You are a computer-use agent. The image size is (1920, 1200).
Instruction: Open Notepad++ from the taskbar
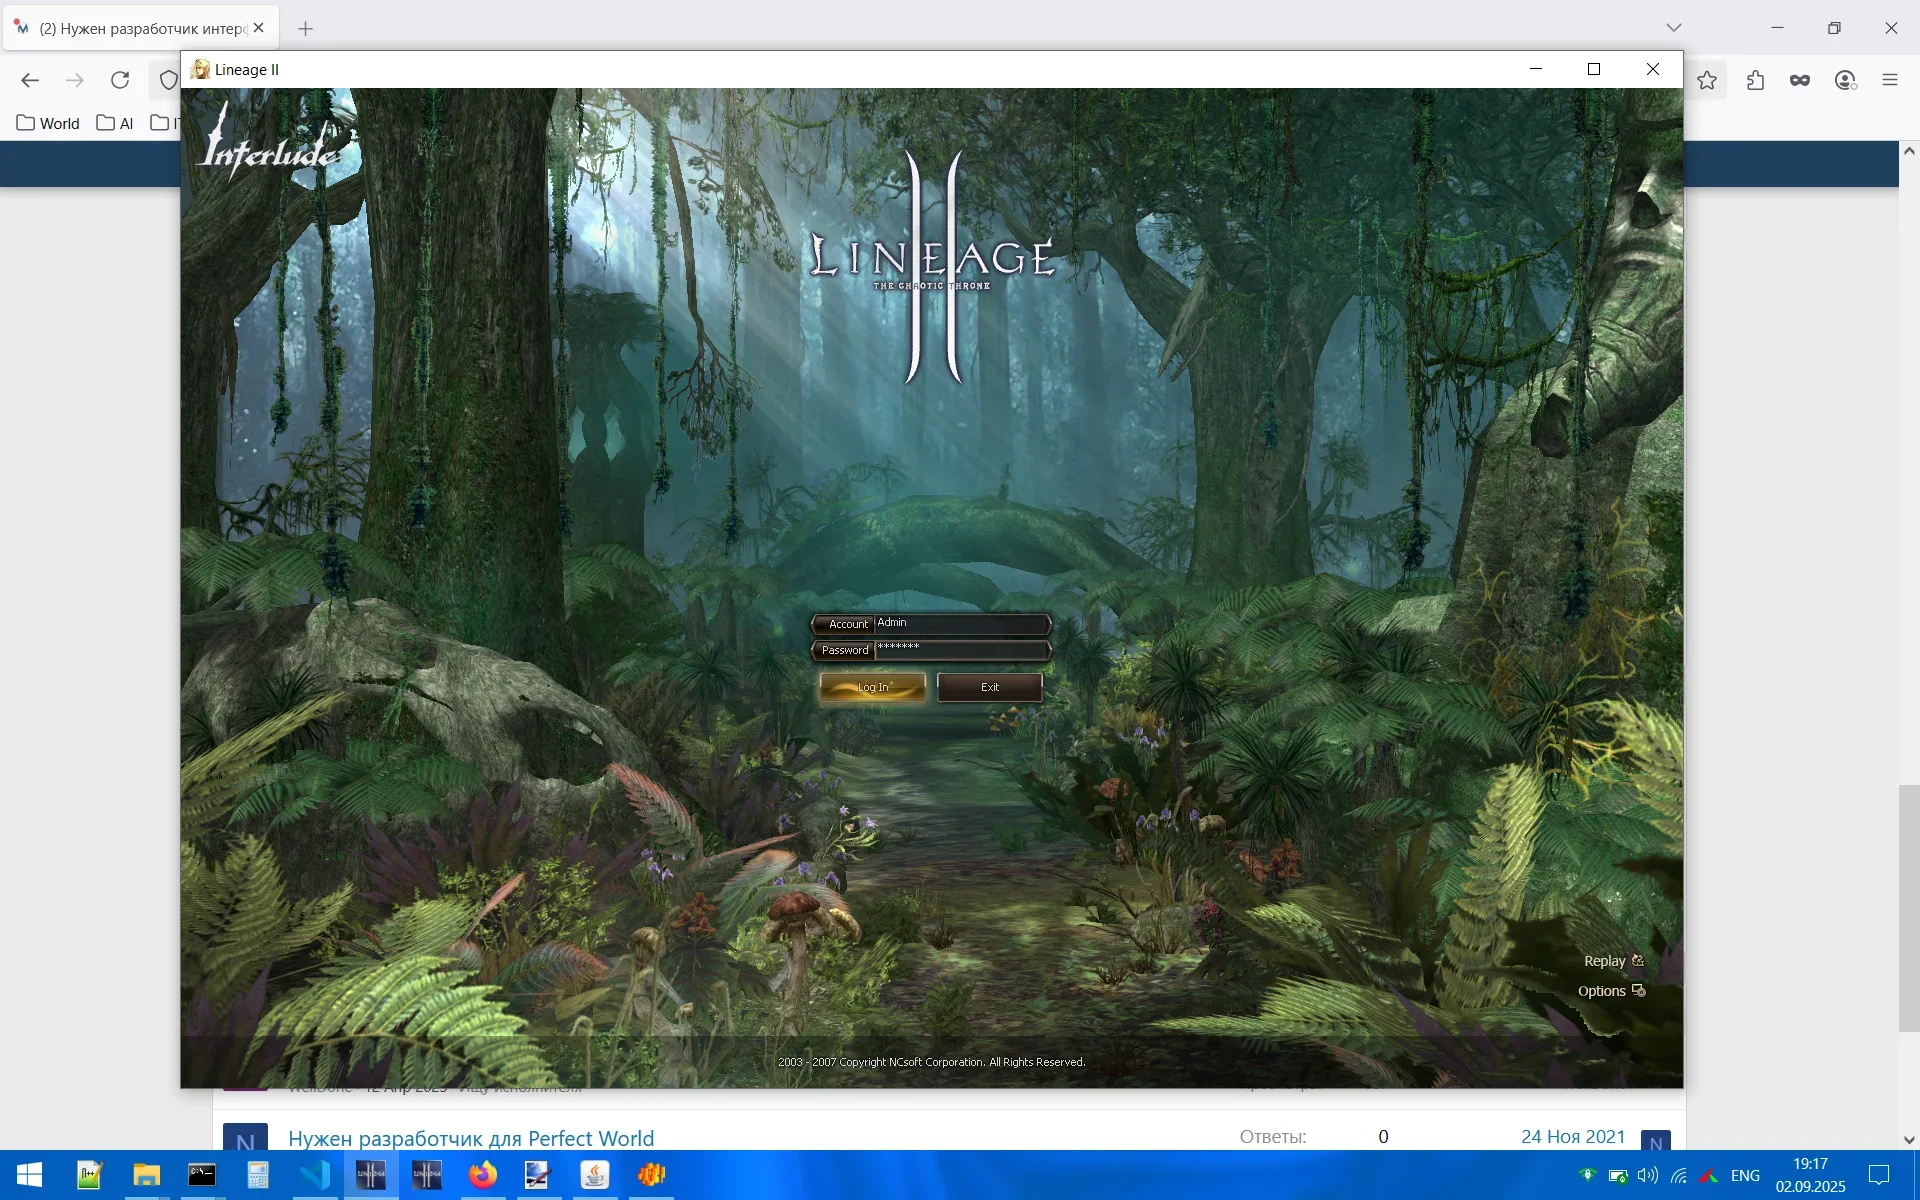[90, 1175]
